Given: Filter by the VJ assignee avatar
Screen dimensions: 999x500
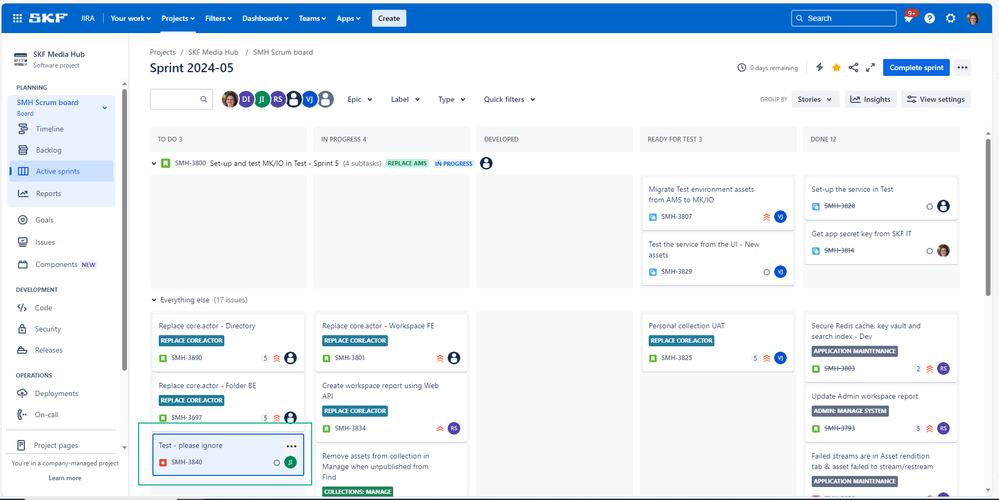Looking at the screenshot, I should [310, 99].
